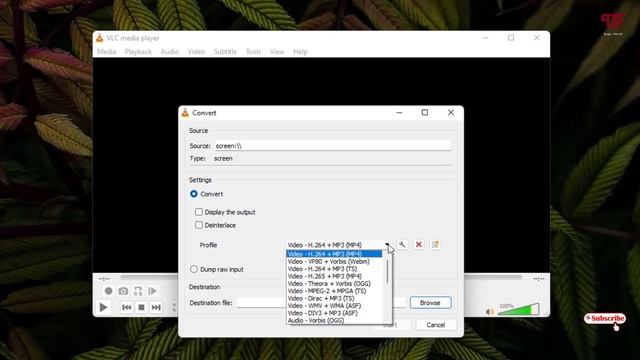
Task: Click Browse for destination file
Action: pos(430,303)
